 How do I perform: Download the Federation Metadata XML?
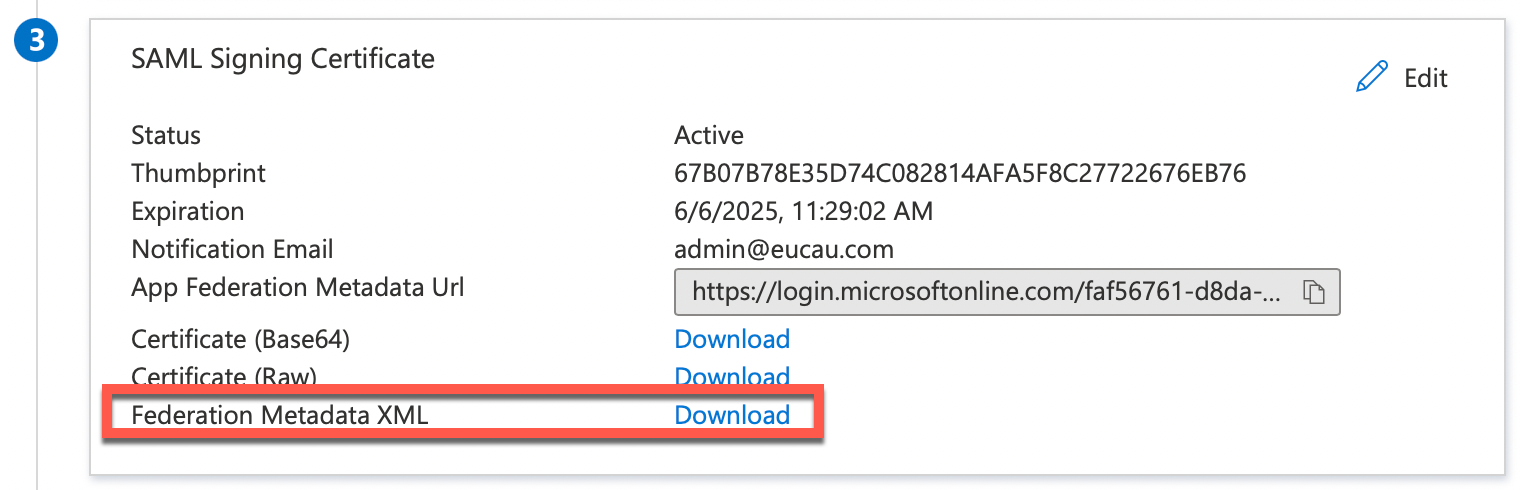click(x=732, y=414)
